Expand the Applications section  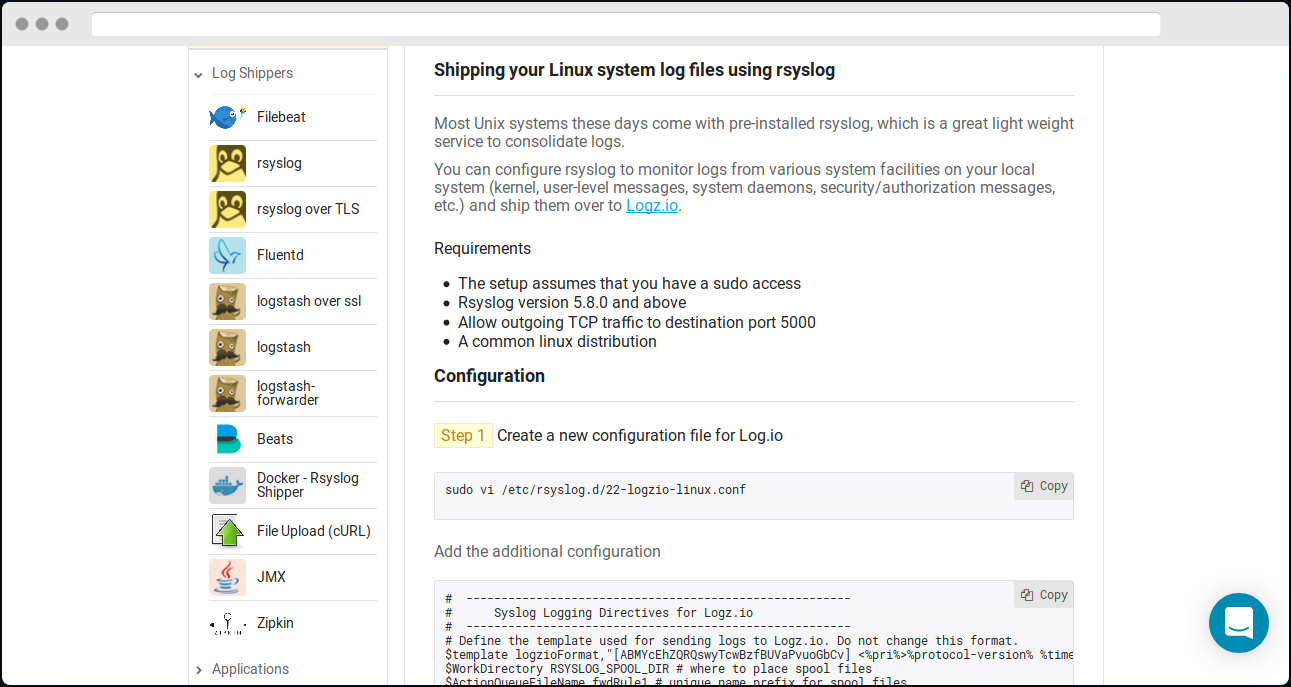coord(241,669)
